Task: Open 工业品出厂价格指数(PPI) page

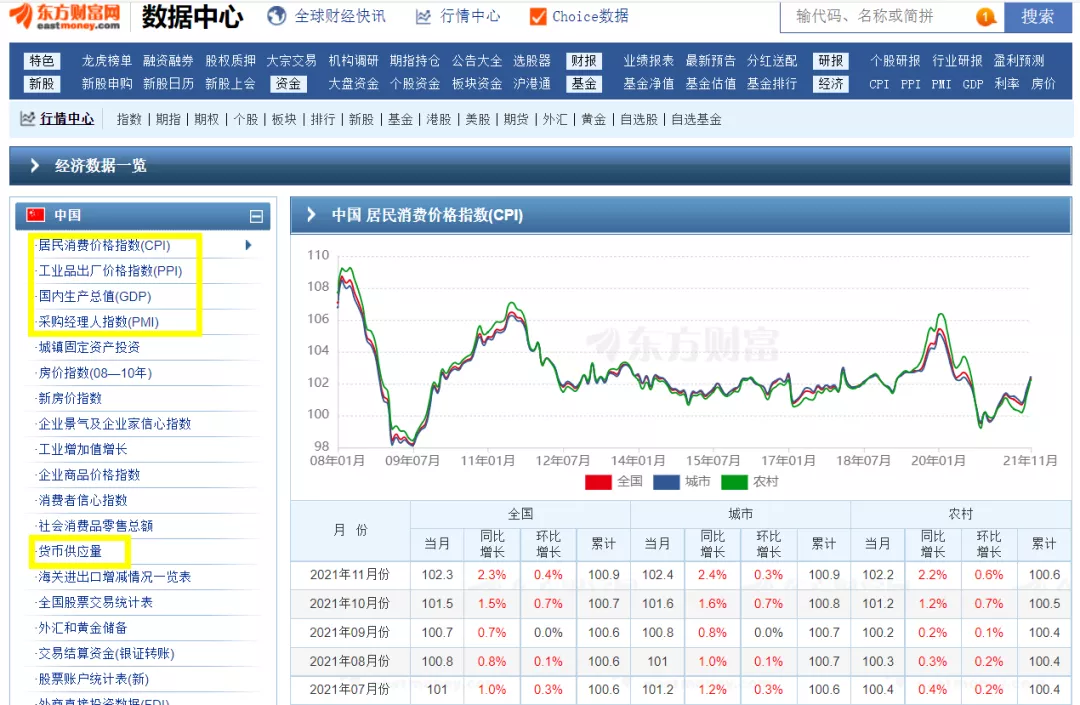Action: pos(110,270)
